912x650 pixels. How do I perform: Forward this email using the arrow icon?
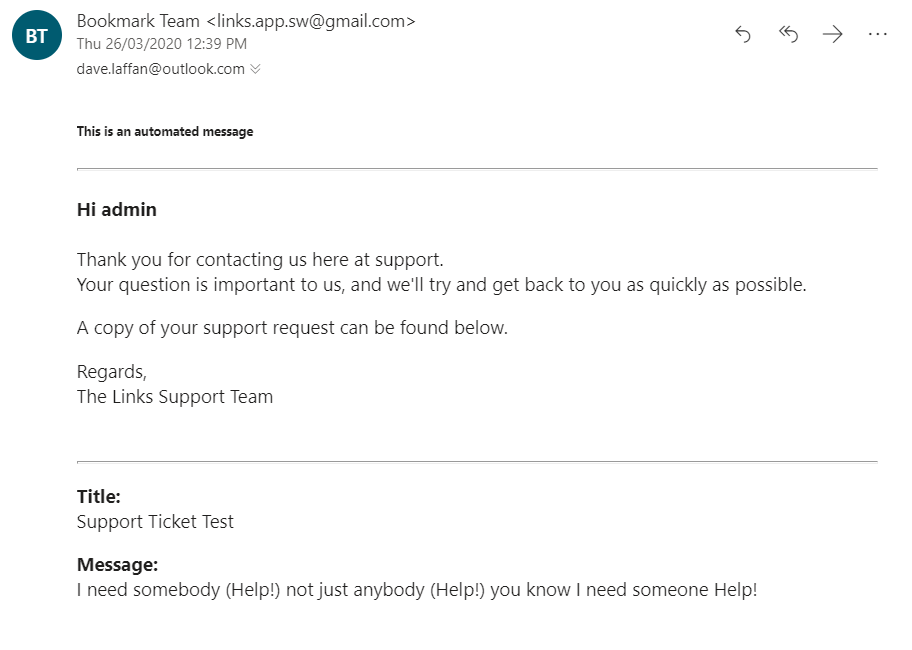(832, 35)
